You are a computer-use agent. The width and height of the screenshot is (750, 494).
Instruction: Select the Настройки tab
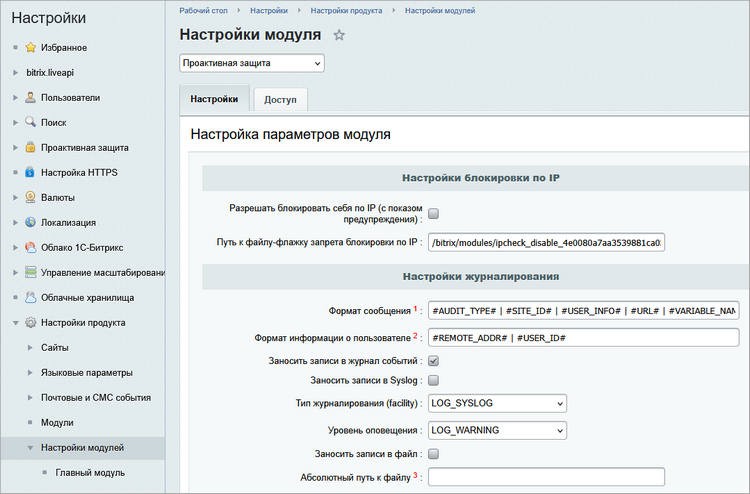point(214,100)
